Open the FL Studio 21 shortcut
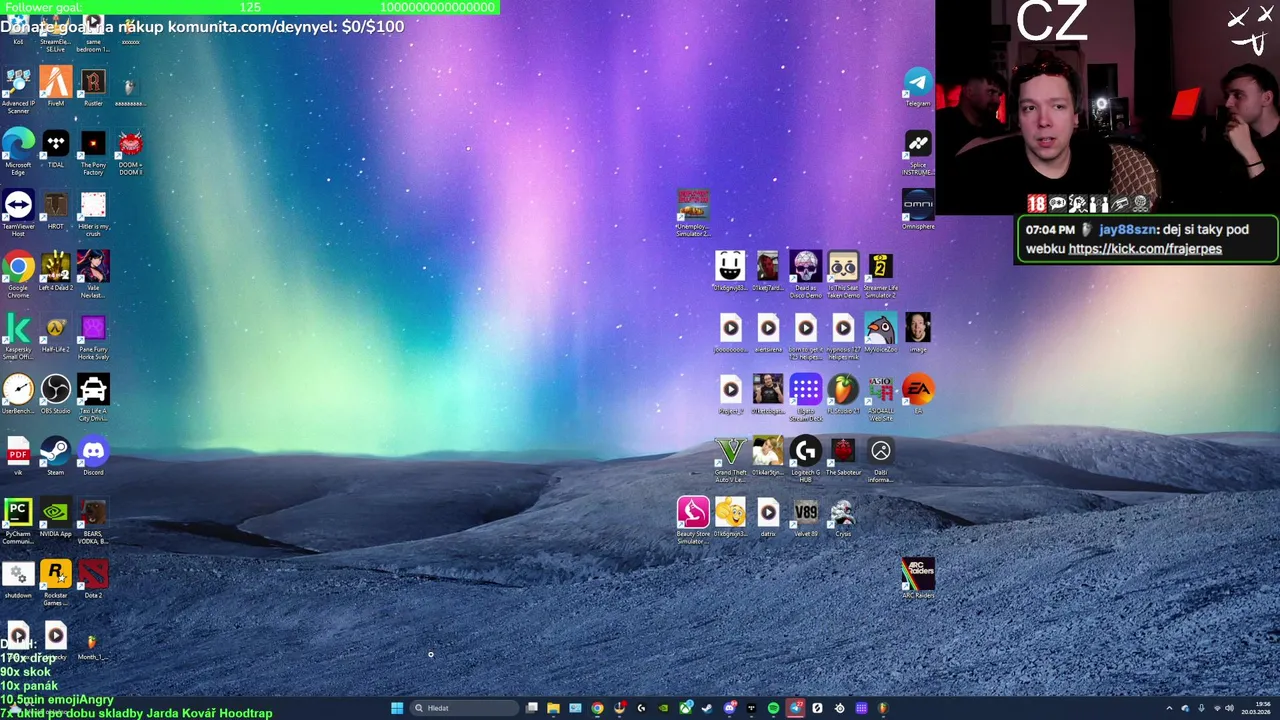The width and height of the screenshot is (1280, 720). pyautogui.click(x=843, y=394)
